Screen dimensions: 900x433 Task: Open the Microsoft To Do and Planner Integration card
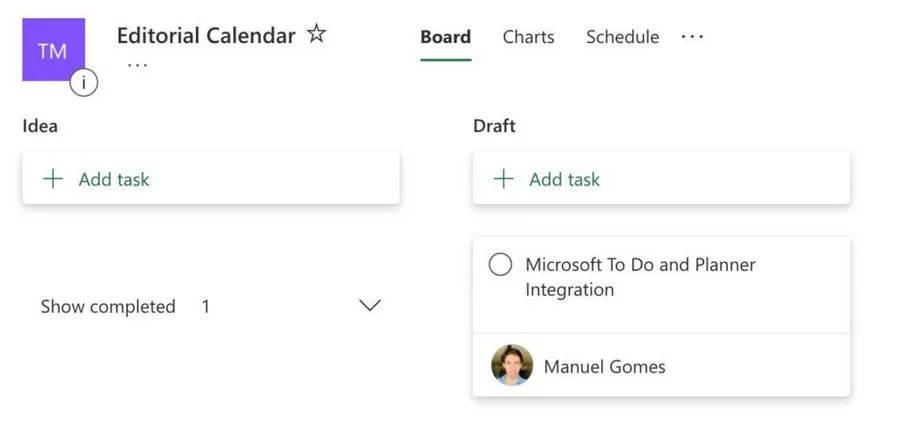coord(640,278)
